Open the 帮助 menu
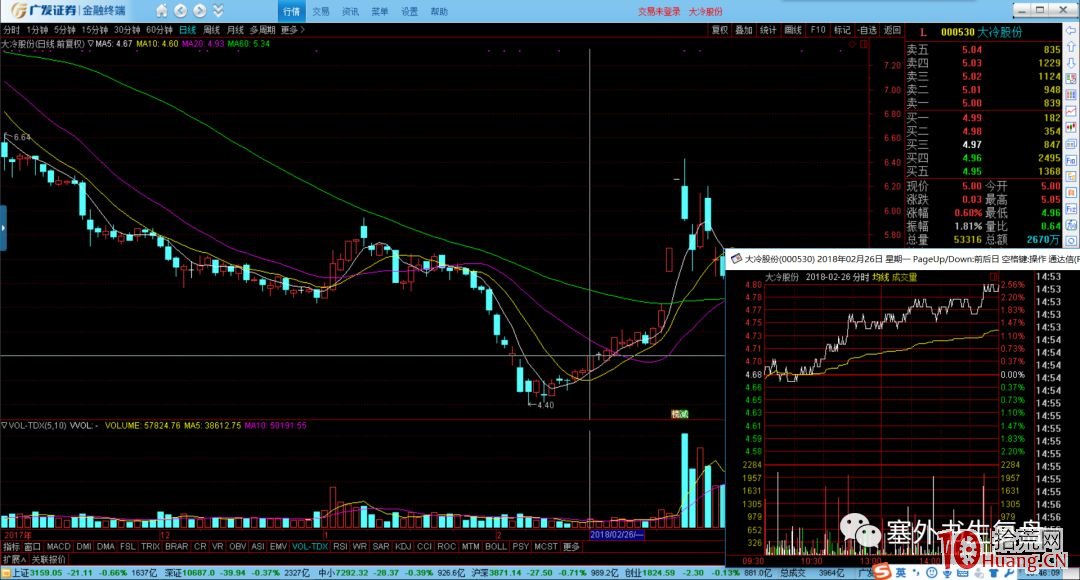Image resolution: width=1080 pixels, height=580 pixels. [x=439, y=12]
